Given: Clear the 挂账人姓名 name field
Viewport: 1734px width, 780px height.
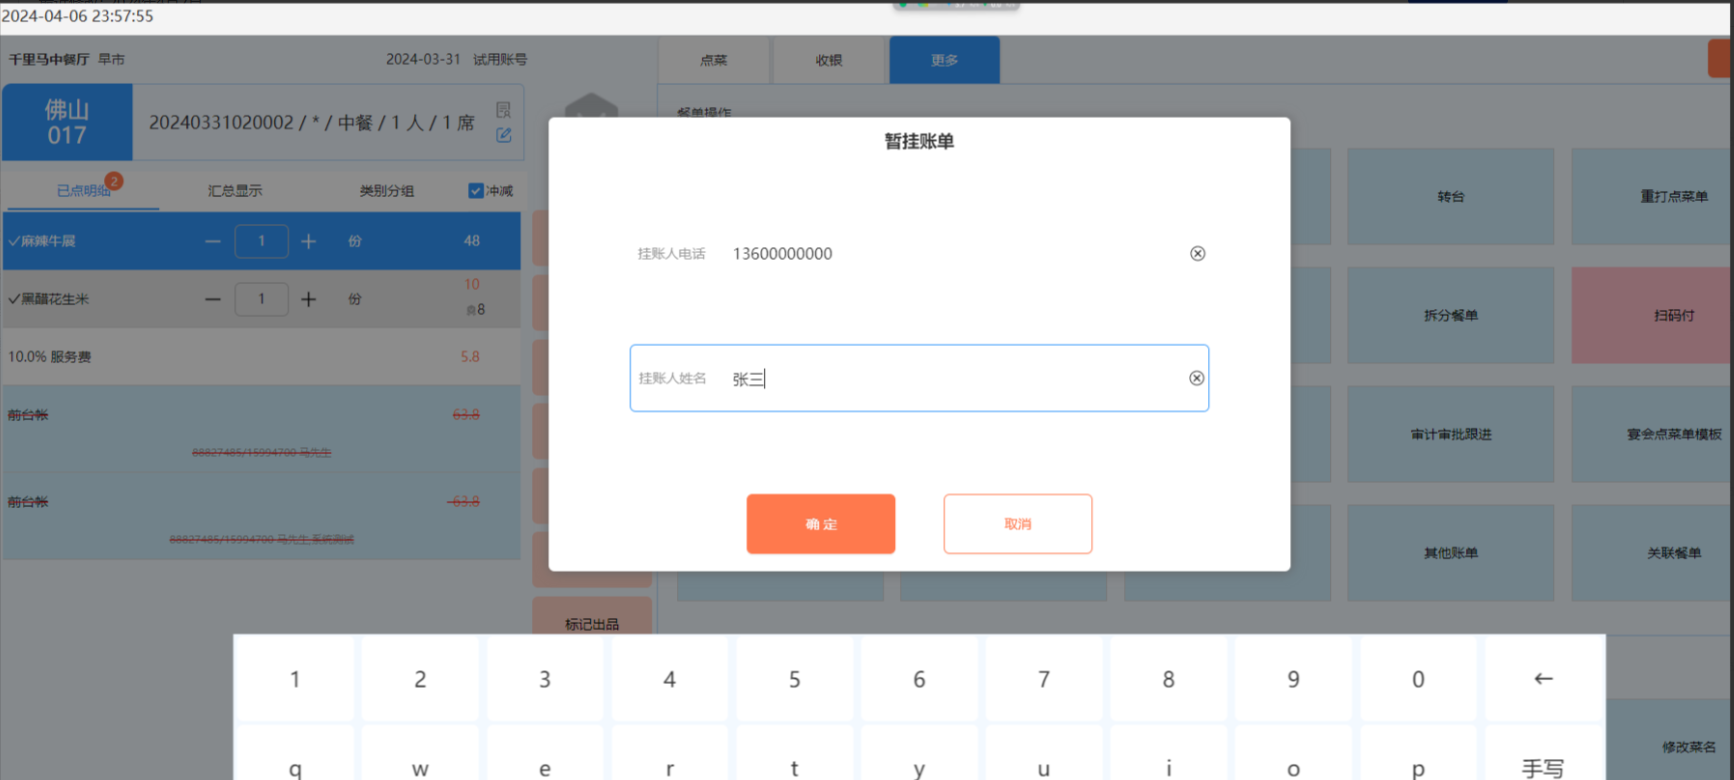Looking at the screenshot, I should point(1196,378).
